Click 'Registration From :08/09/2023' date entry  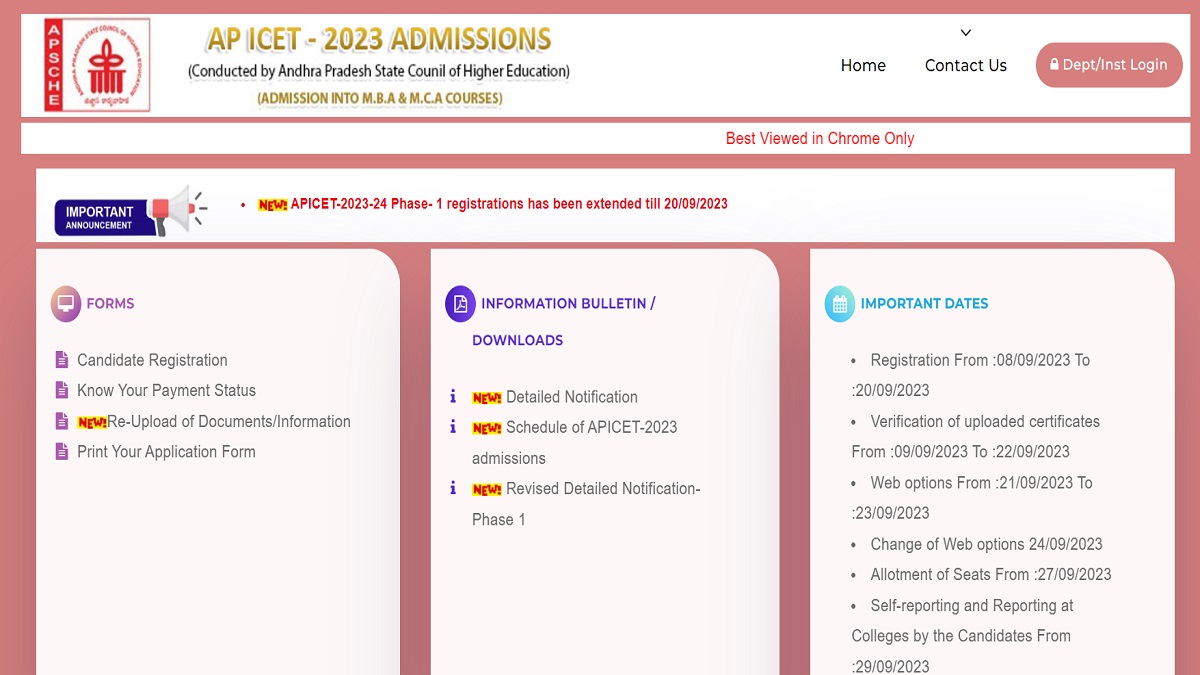click(971, 375)
